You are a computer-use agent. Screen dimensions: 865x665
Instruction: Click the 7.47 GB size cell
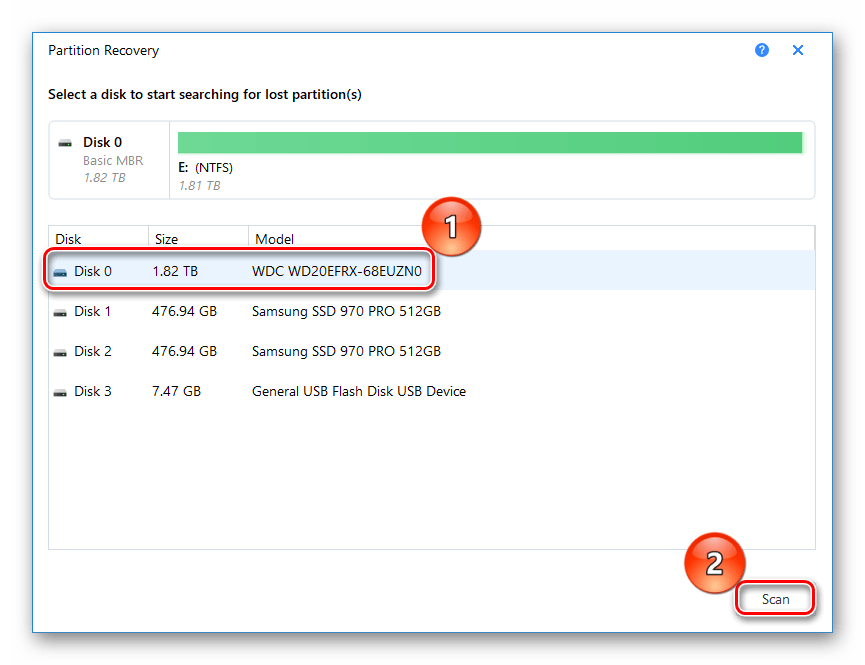pyautogui.click(x=177, y=391)
